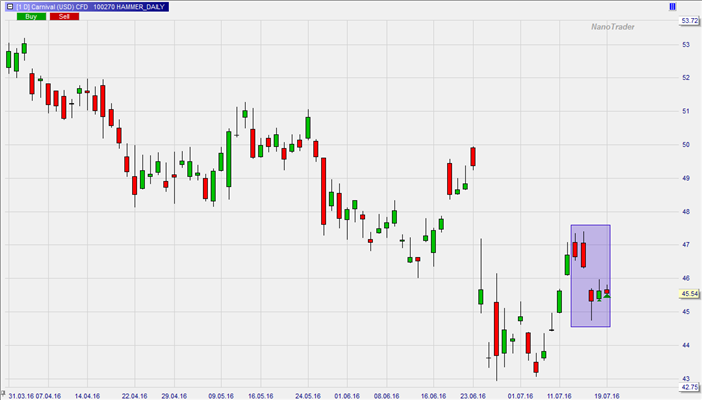
Task: Click the 29.04.16 date label
Action: (x=174, y=396)
